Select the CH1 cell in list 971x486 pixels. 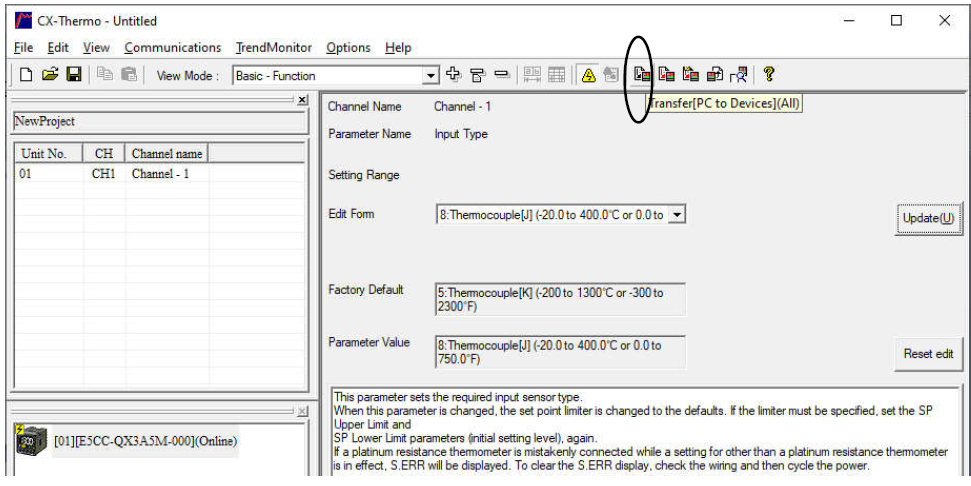[104, 173]
